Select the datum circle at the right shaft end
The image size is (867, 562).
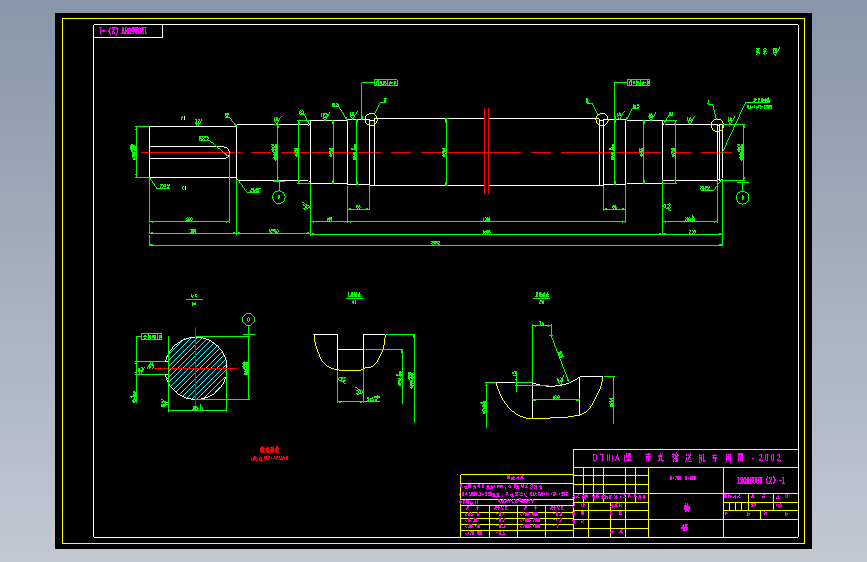click(743, 197)
